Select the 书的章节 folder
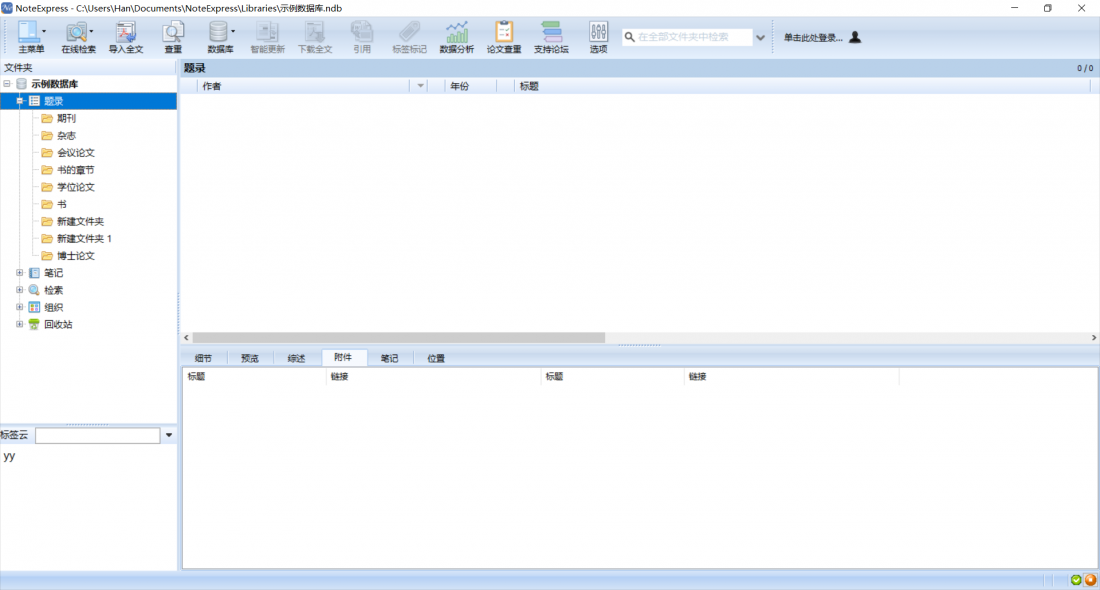The height and width of the screenshot is (590, 1100). (x=76, y=170)
